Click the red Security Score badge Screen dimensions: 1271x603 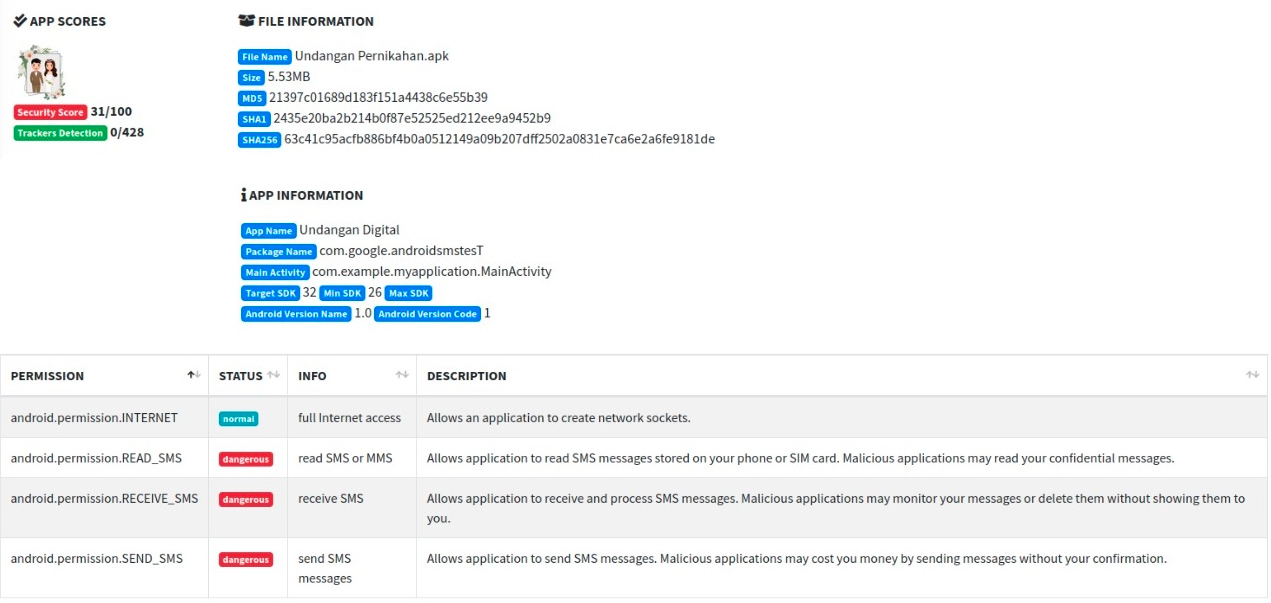tap(51, 113)
